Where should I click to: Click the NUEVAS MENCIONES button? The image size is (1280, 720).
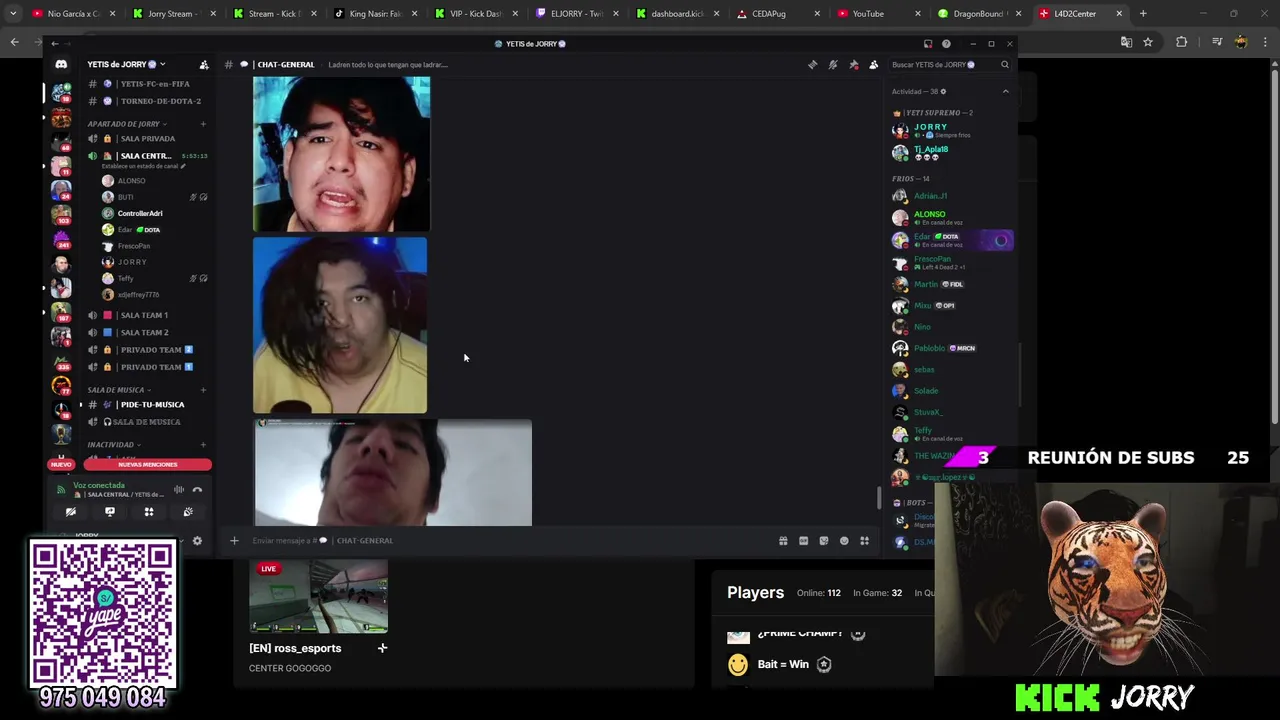148,465
